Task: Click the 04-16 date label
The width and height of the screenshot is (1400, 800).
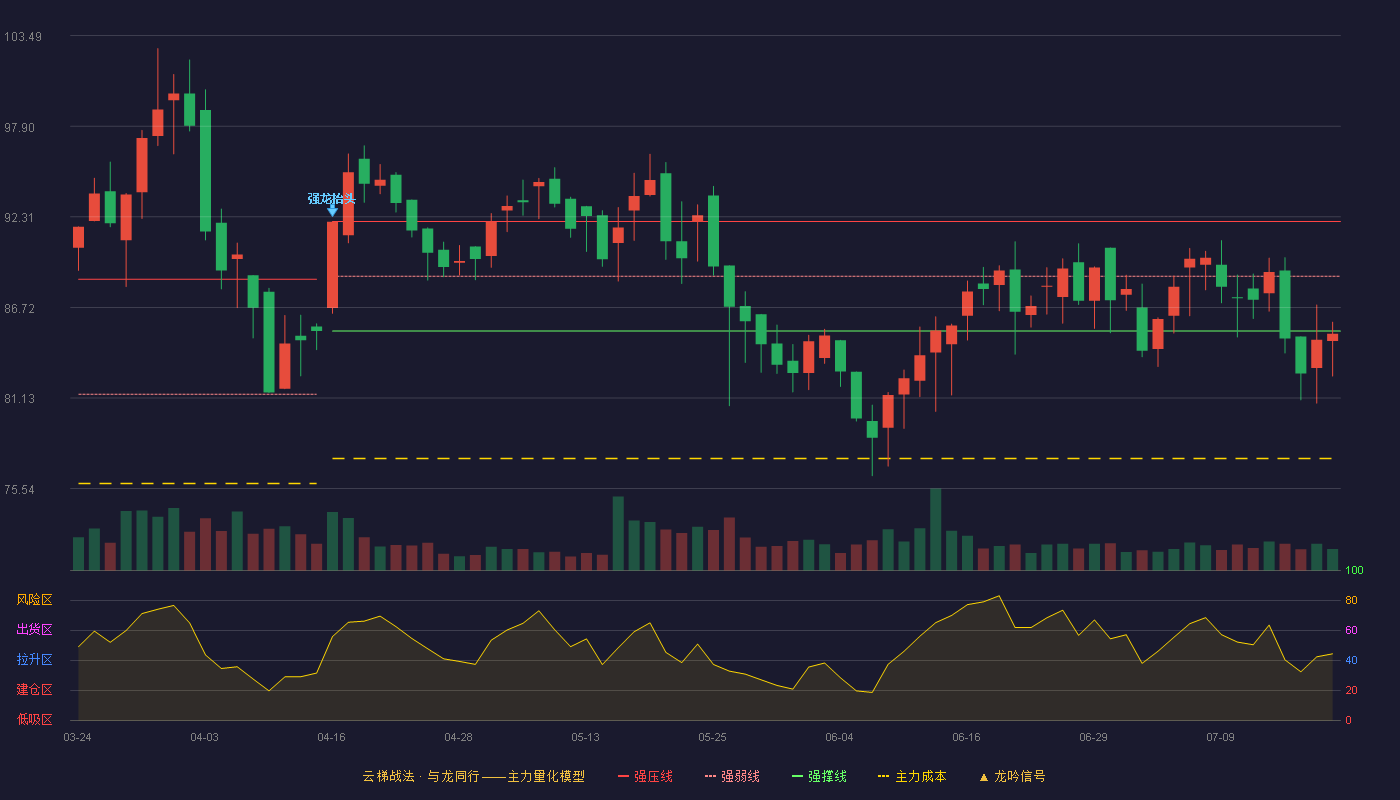Action: [x=331, y=737]
